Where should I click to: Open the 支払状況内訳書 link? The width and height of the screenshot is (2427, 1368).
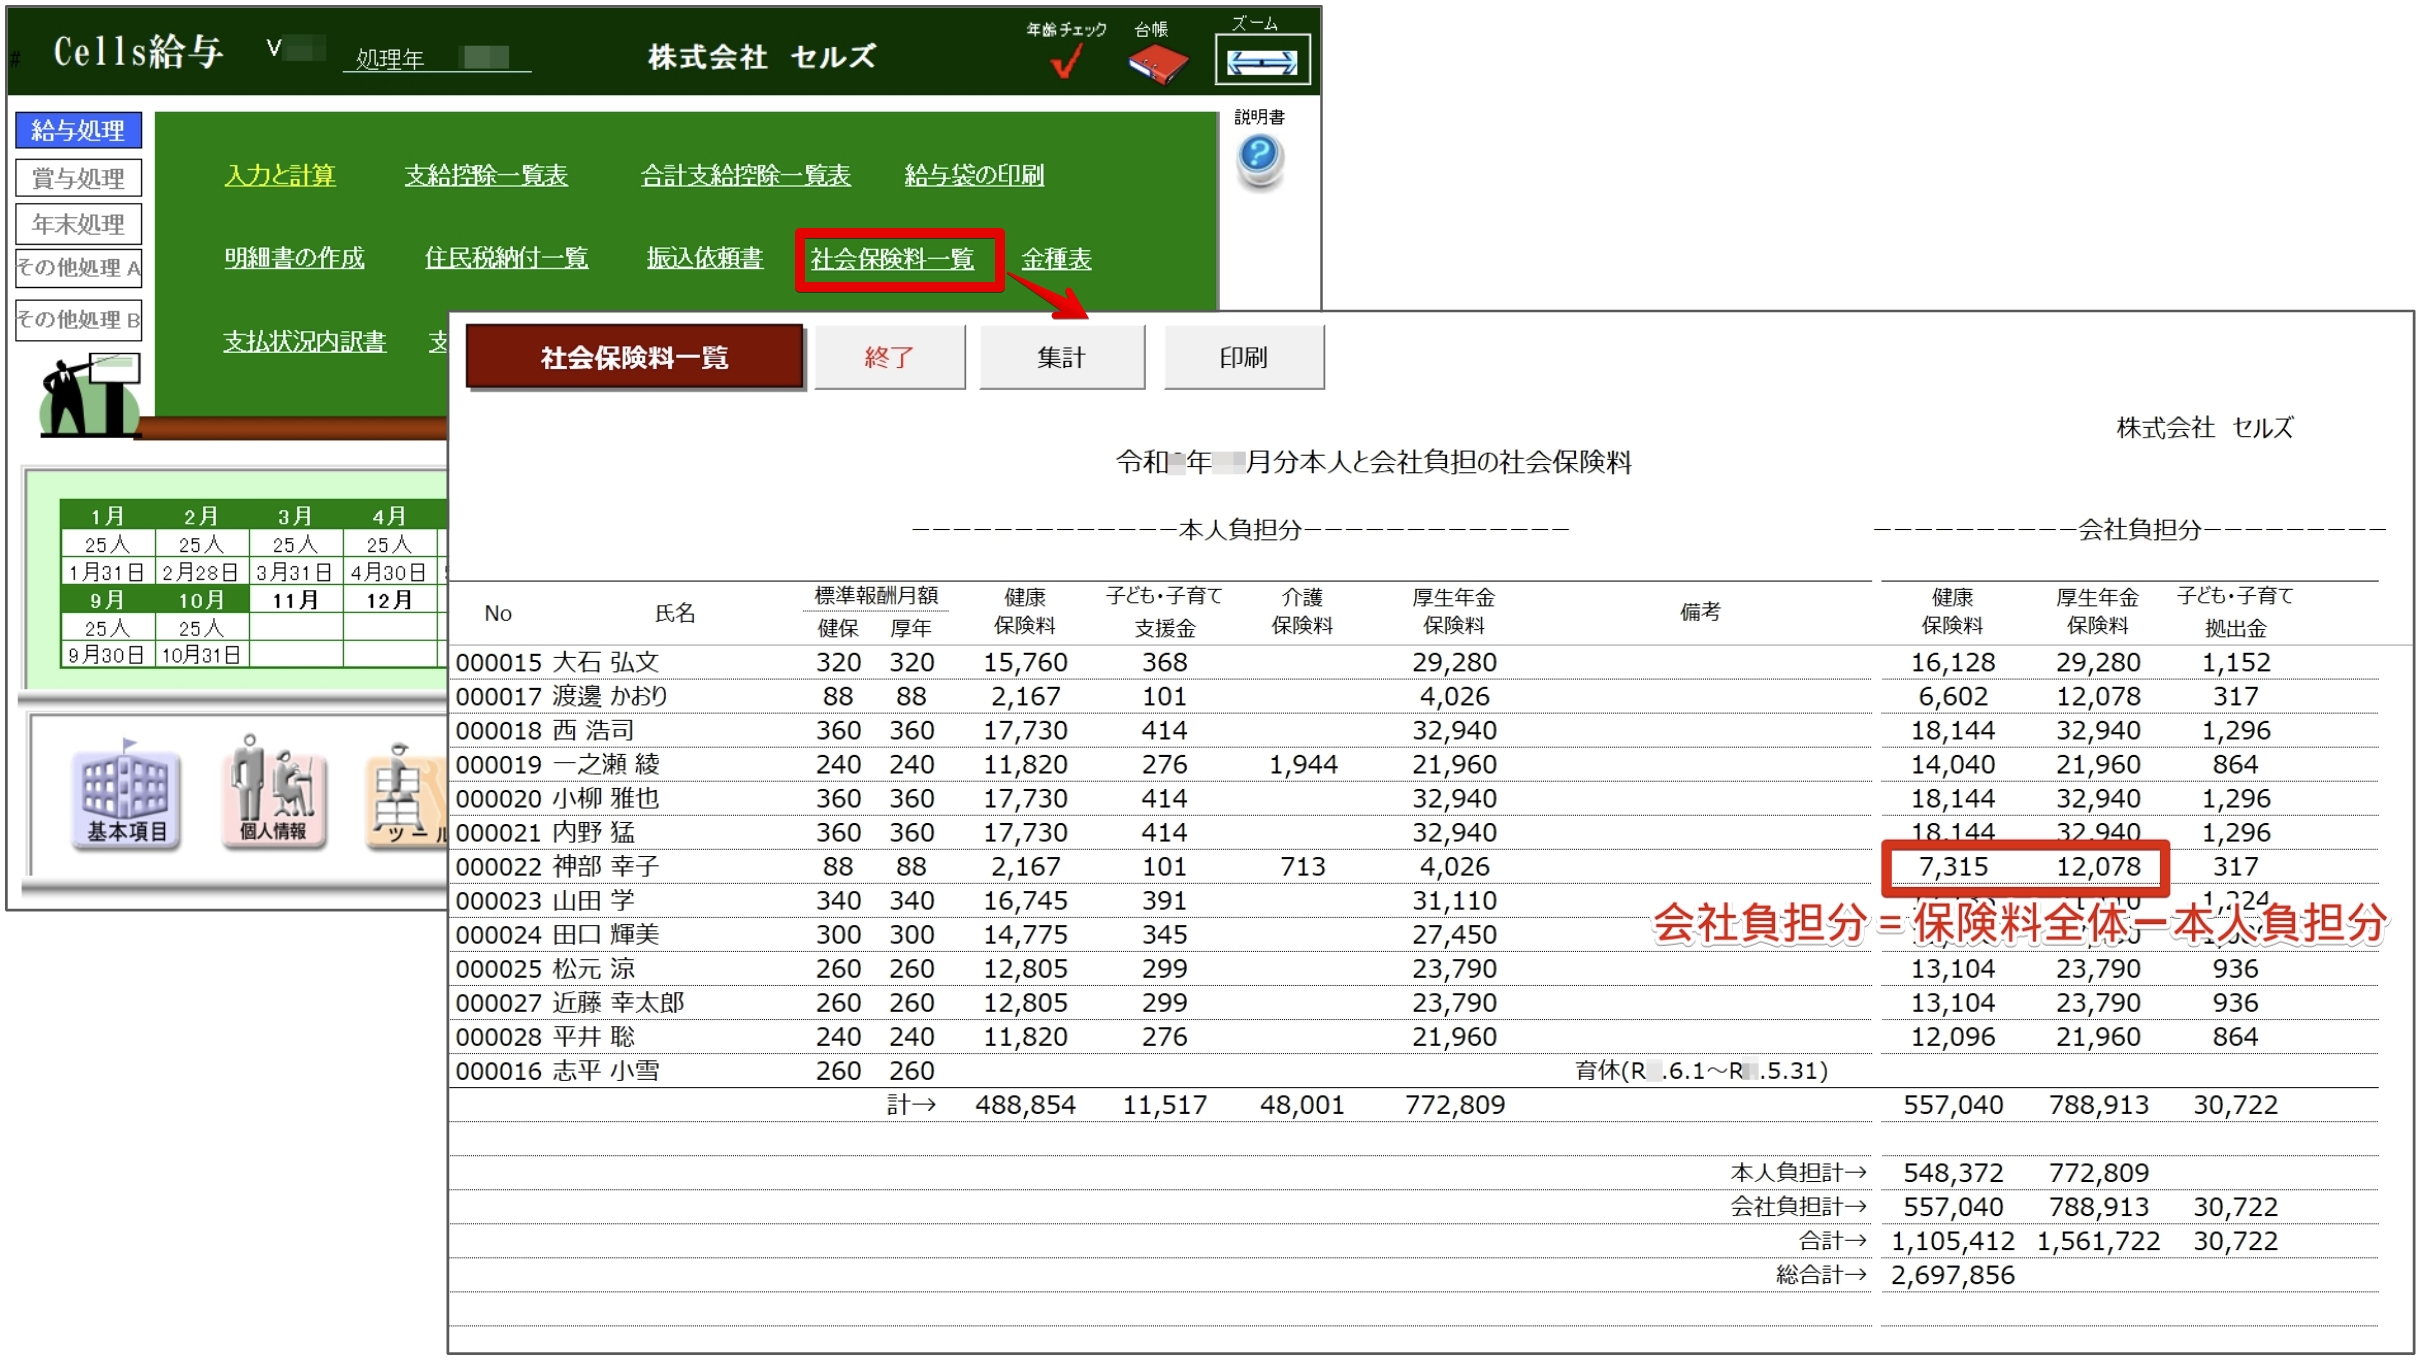305,343
